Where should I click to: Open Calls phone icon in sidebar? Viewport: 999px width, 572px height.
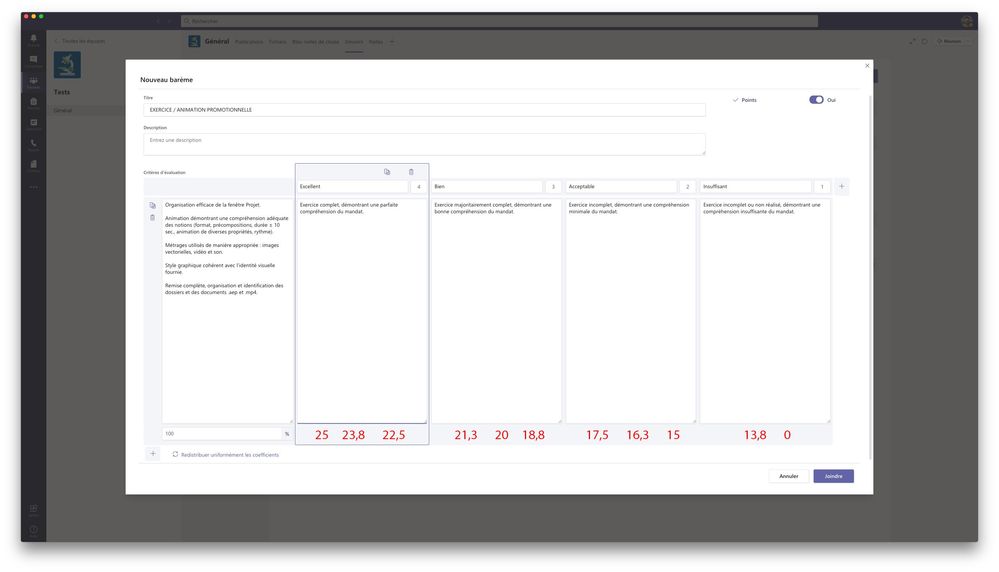[34, 144]
